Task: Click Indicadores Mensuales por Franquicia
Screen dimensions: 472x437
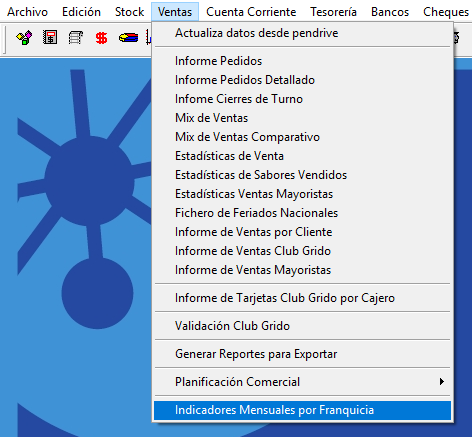Action: tap(302, 410)
